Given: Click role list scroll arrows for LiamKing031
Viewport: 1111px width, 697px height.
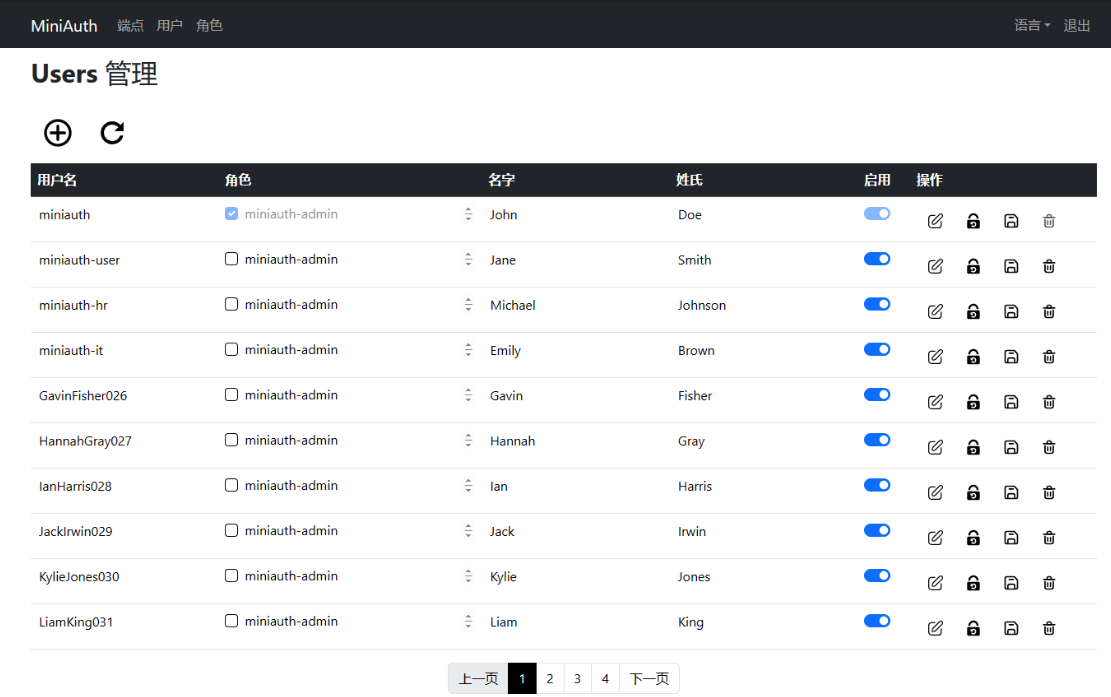Looking at the screenshot, I should point(468,621).
